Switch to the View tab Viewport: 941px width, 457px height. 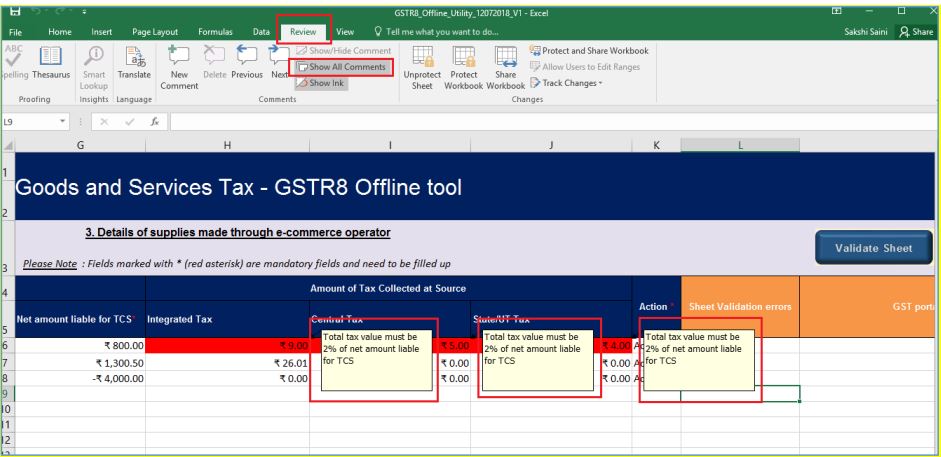[x=345, y=32]
